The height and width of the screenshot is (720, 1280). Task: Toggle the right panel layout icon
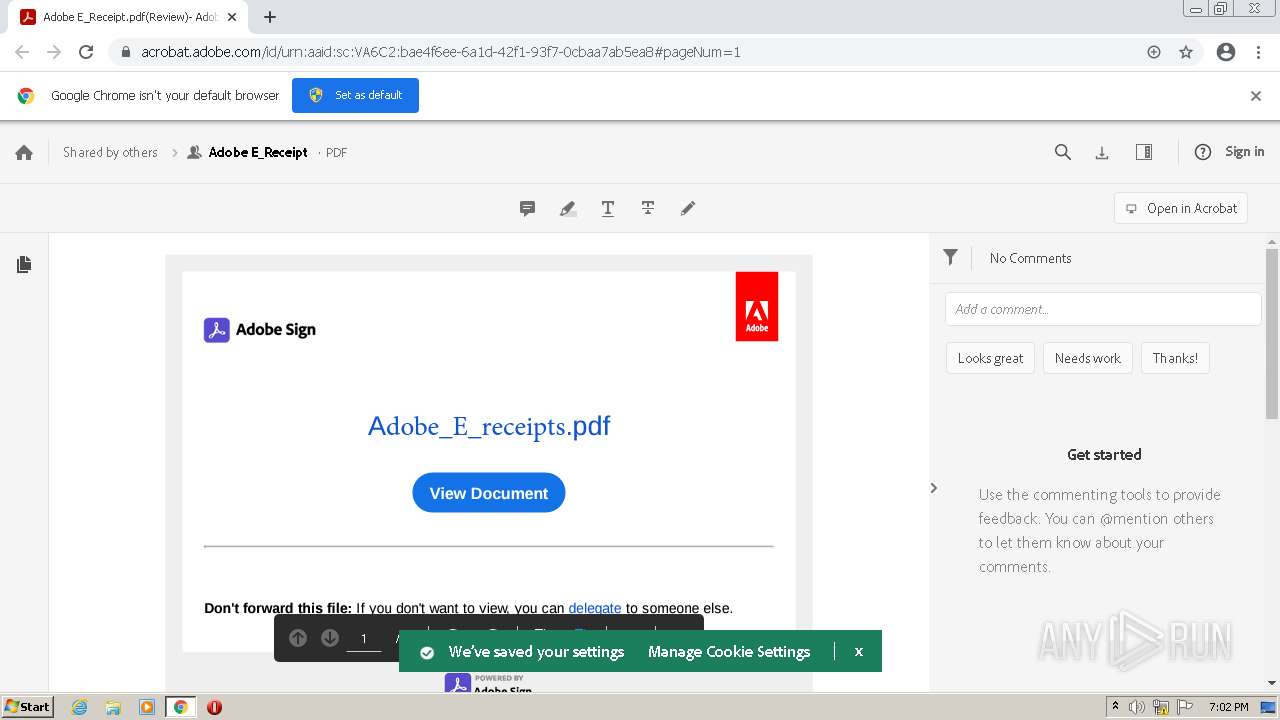pyautogui.click(x=1144, y=152)
